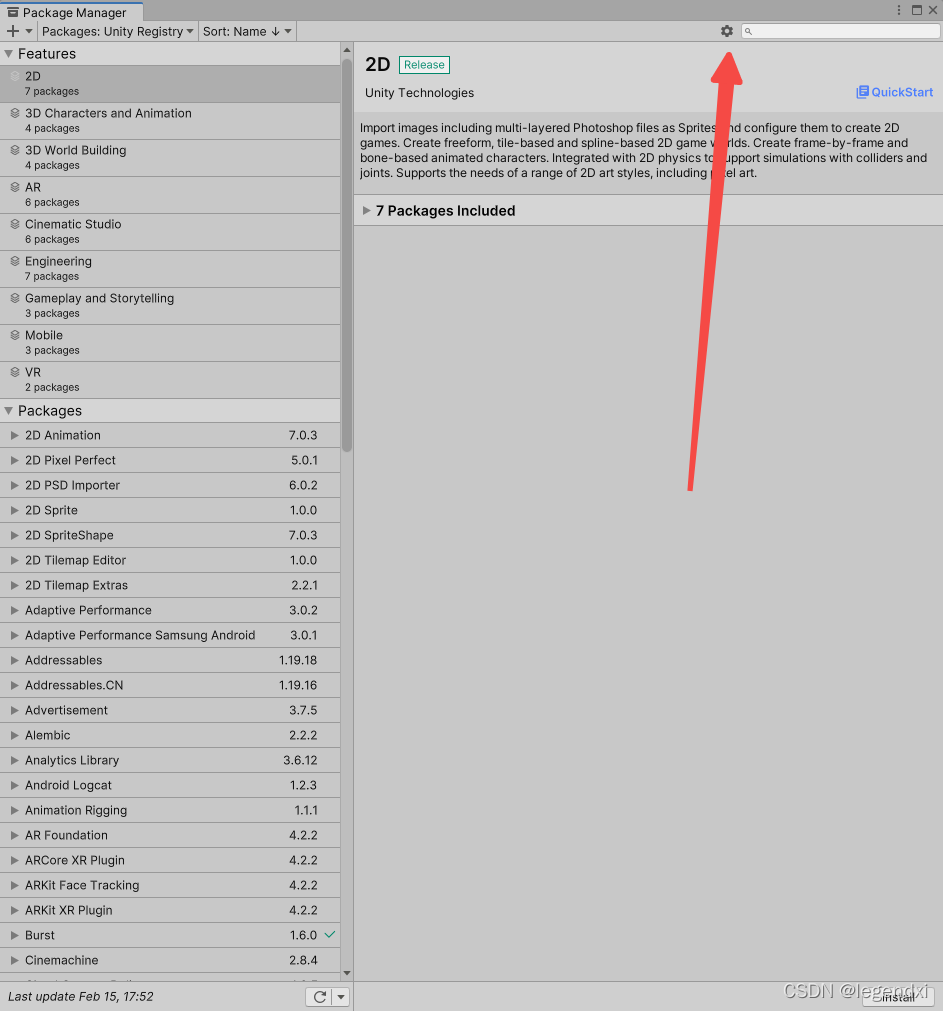
Task: Collapse the Features section
Action: click(x=8, y=54)
